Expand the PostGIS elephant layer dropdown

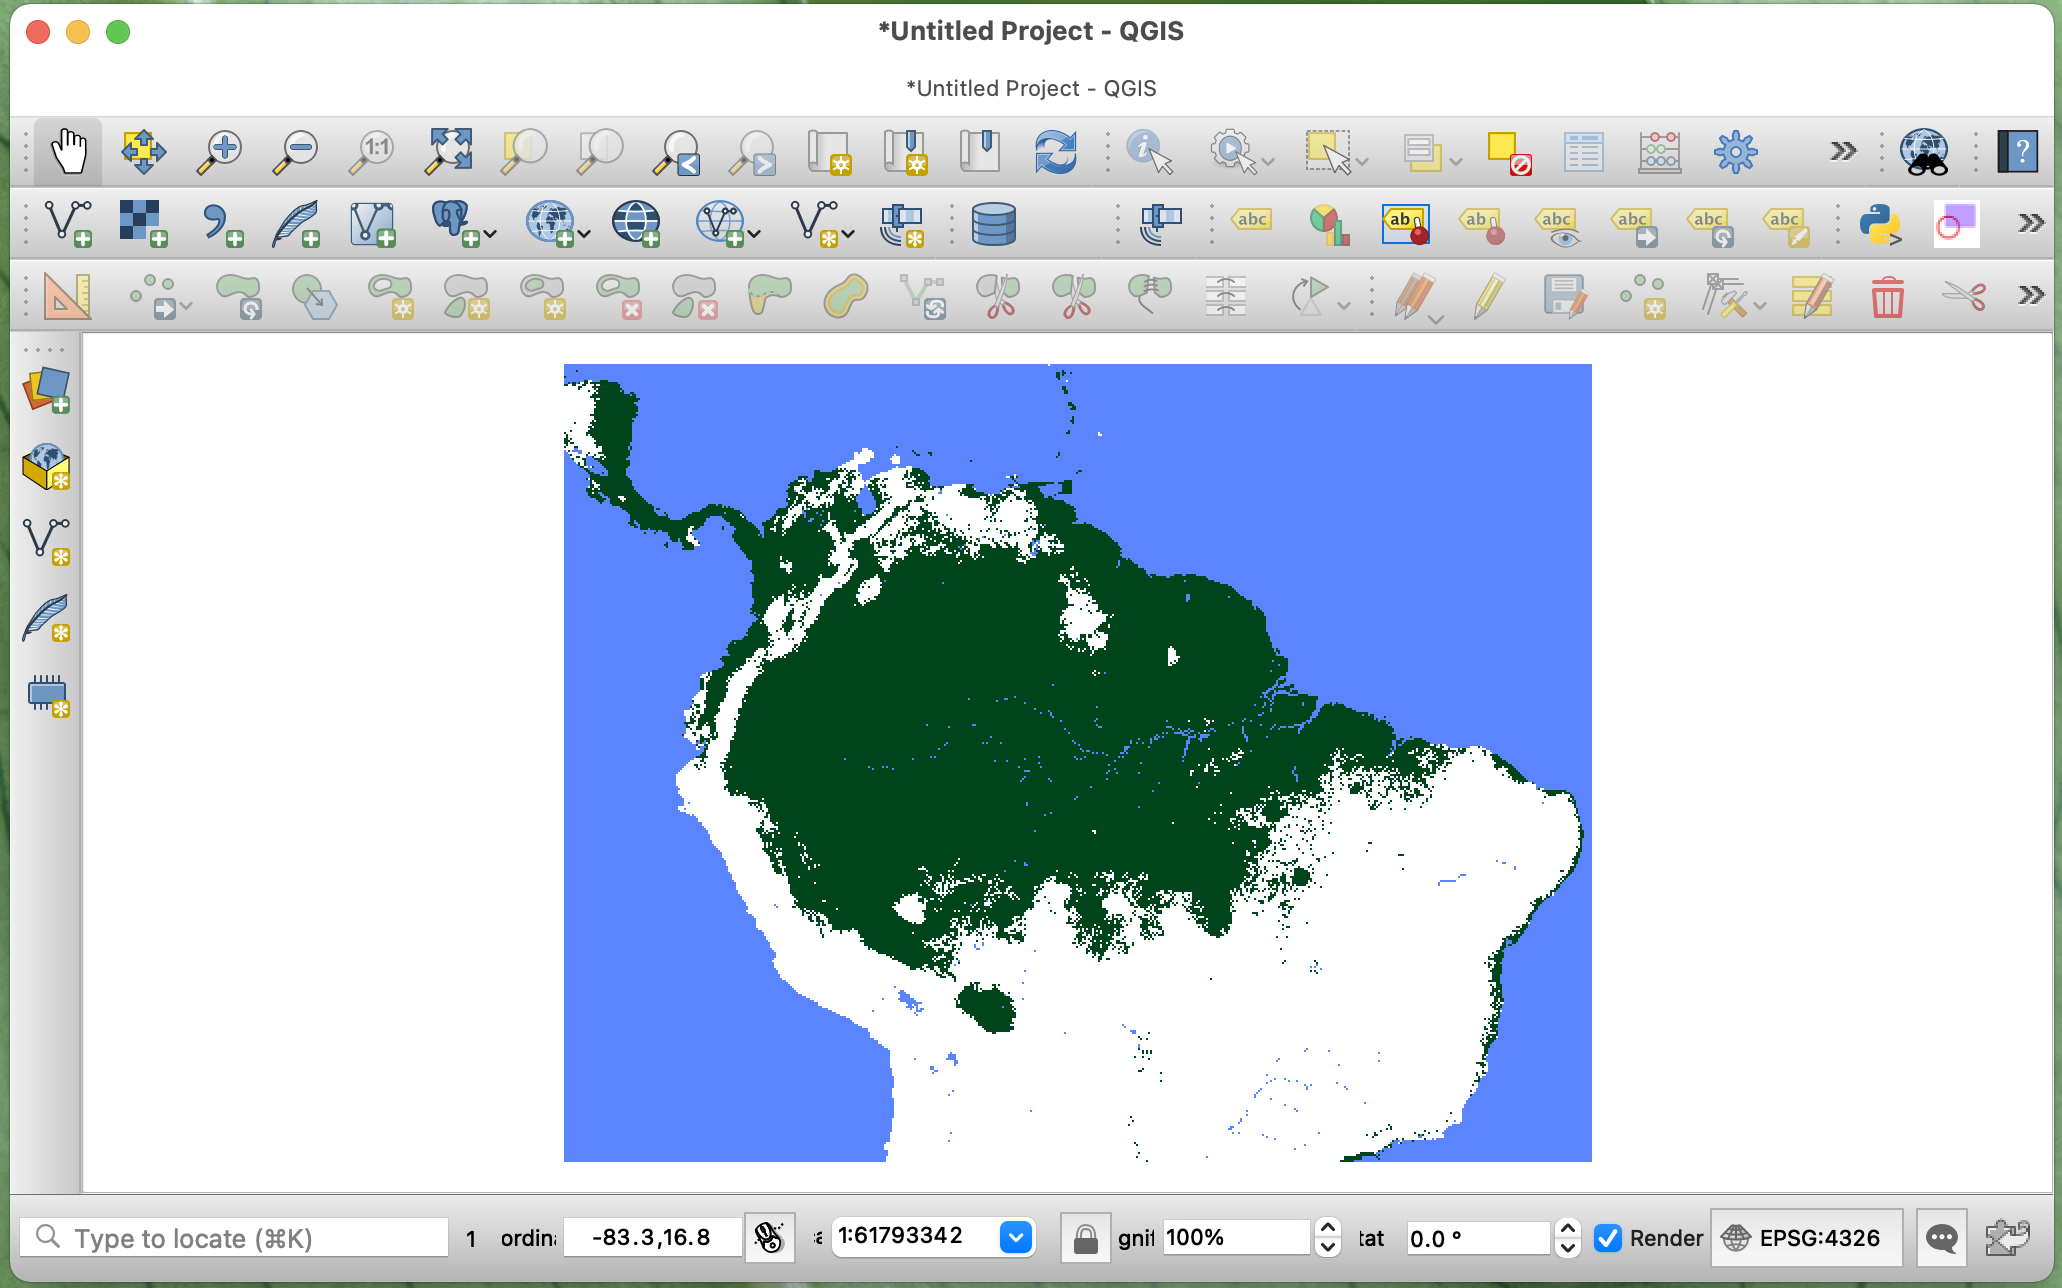tap(490, 234)
